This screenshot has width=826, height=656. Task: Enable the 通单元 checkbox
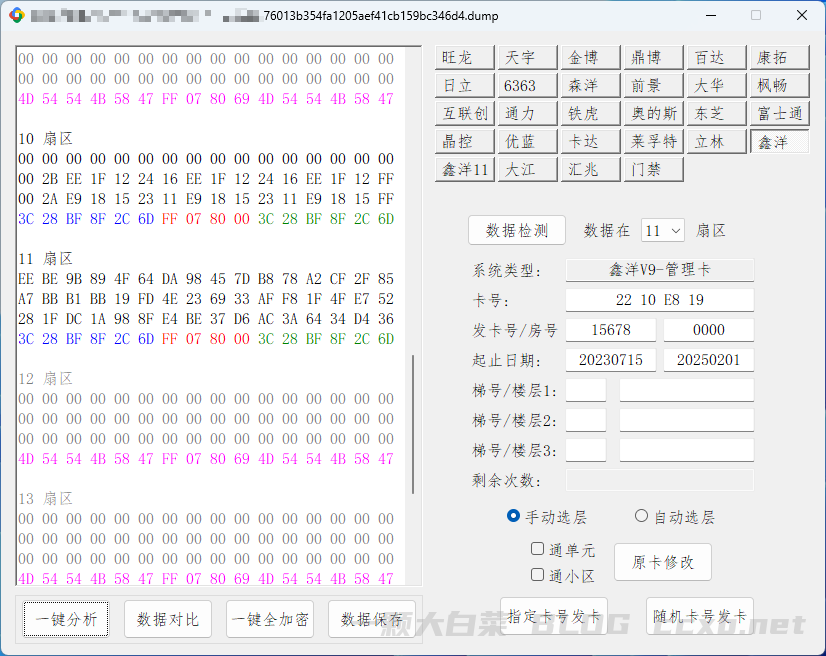click(538, 549)
